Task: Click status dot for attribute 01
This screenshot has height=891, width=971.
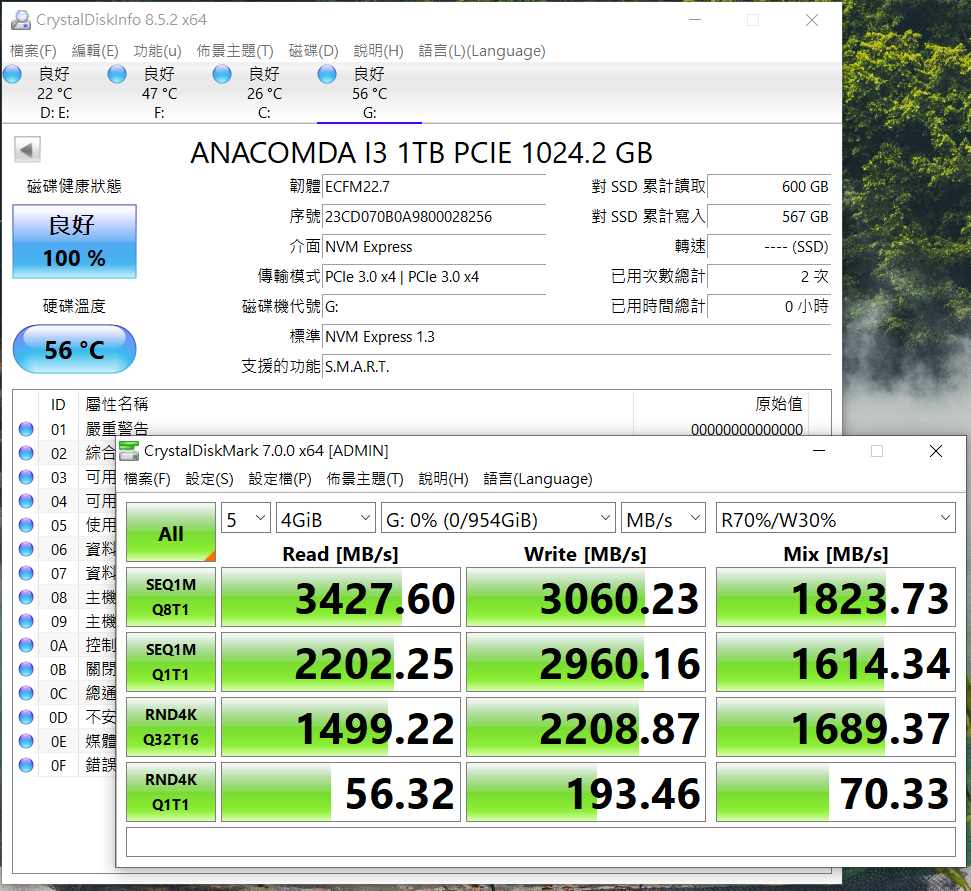Action: pyautogui.click(x=26, y=429)
